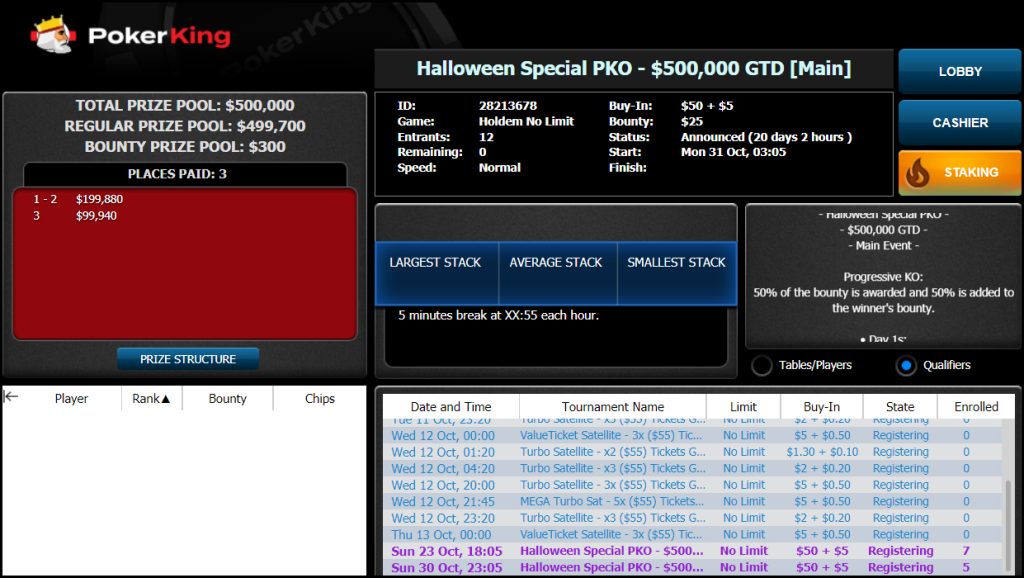The height and width of the screenshot is (578, 1024).
Task: Click the "Mon 31 Oct, 03:05" start time
Action: pyautogui.click(x=733, y=152)
